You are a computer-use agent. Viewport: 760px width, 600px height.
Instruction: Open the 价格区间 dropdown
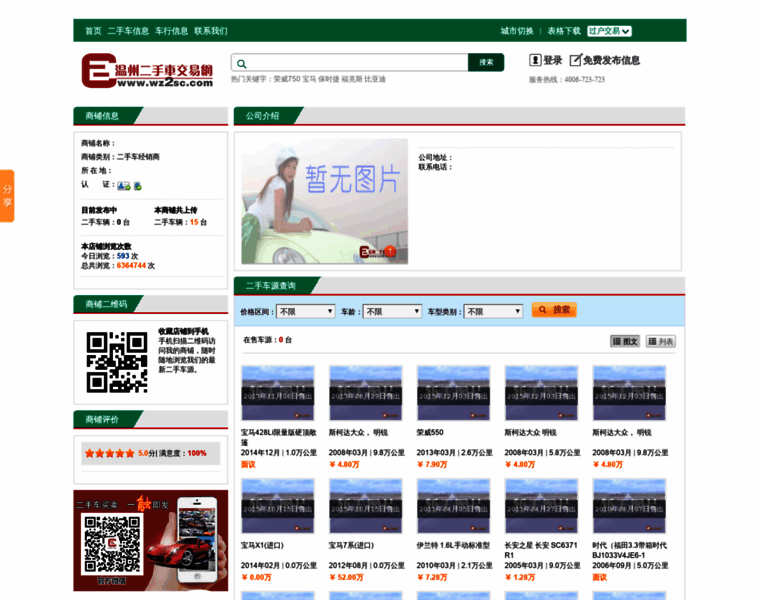(305, 311)
